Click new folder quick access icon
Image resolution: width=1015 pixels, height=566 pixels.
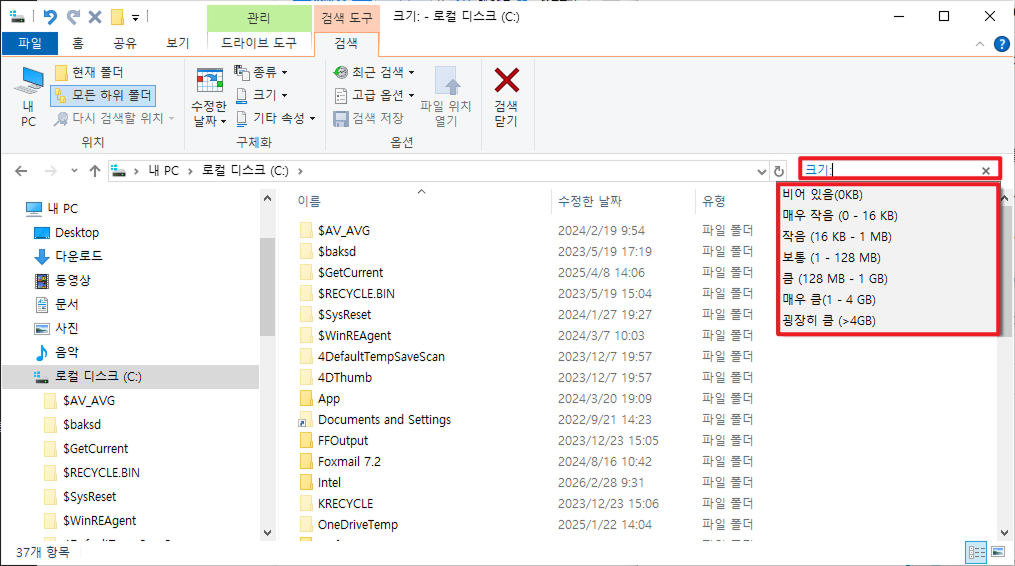[117, 17]
